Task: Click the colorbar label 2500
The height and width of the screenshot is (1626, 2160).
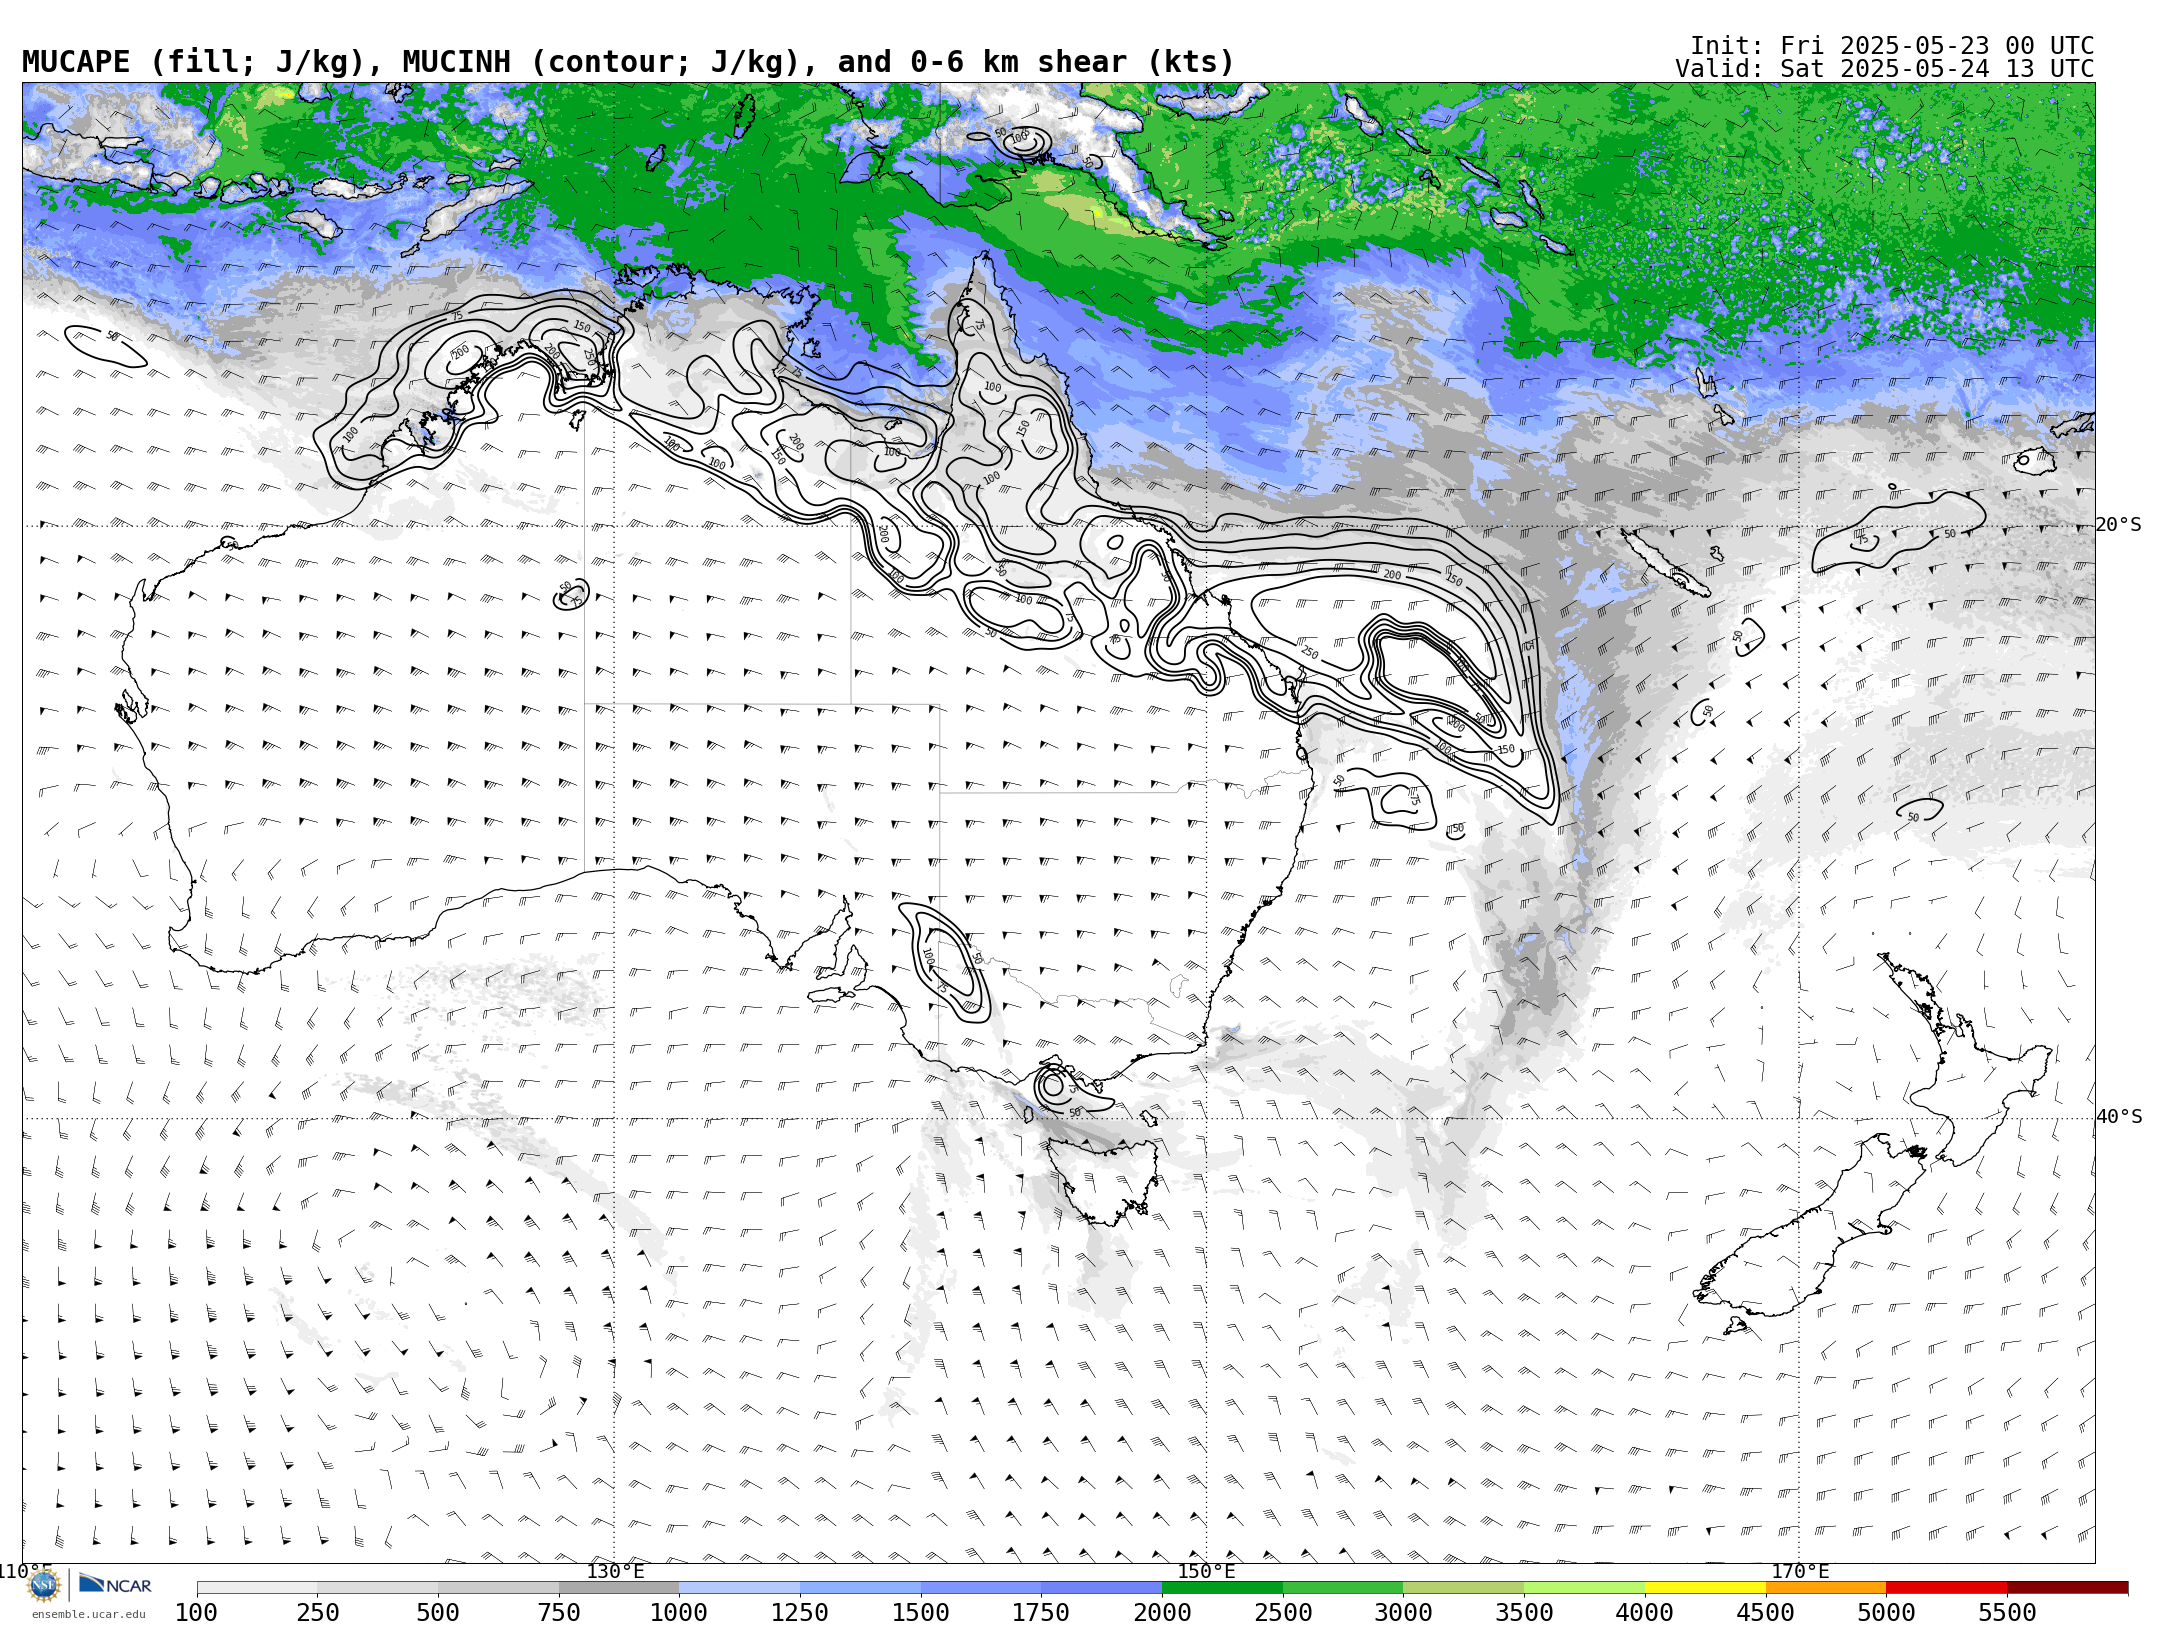Action: [x=1283, y=1613]
